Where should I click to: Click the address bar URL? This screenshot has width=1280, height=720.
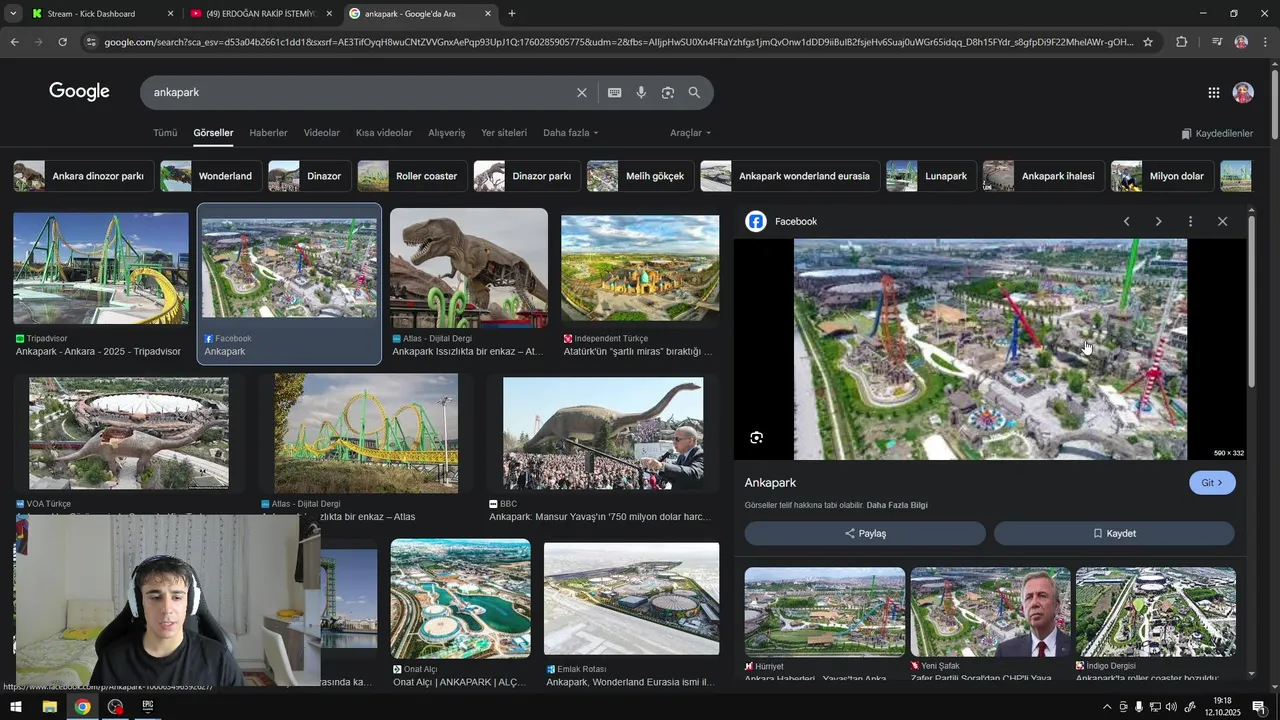coord(618,42)
